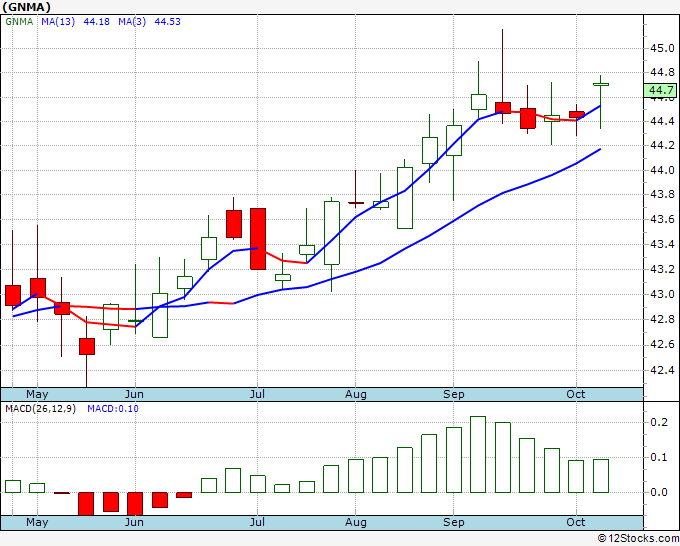The height and width of the screenshot is (546, 680).
Task: Click the 44.0 price axis label
Action: click(x=662, y=170)
